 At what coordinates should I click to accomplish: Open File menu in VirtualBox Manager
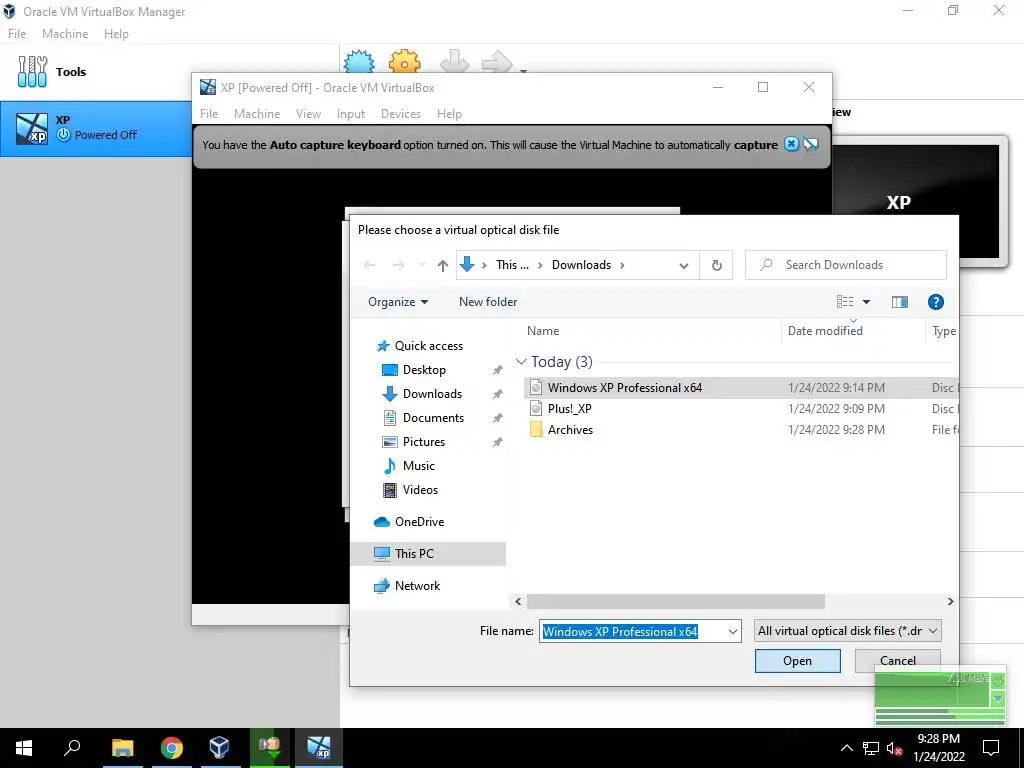[17, 34]
